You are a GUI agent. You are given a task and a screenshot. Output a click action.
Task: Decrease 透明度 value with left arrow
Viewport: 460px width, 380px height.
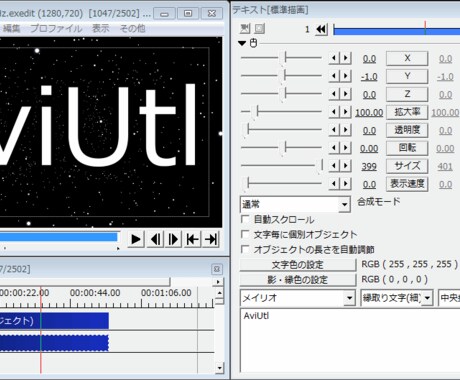click(x=333, y=130)
